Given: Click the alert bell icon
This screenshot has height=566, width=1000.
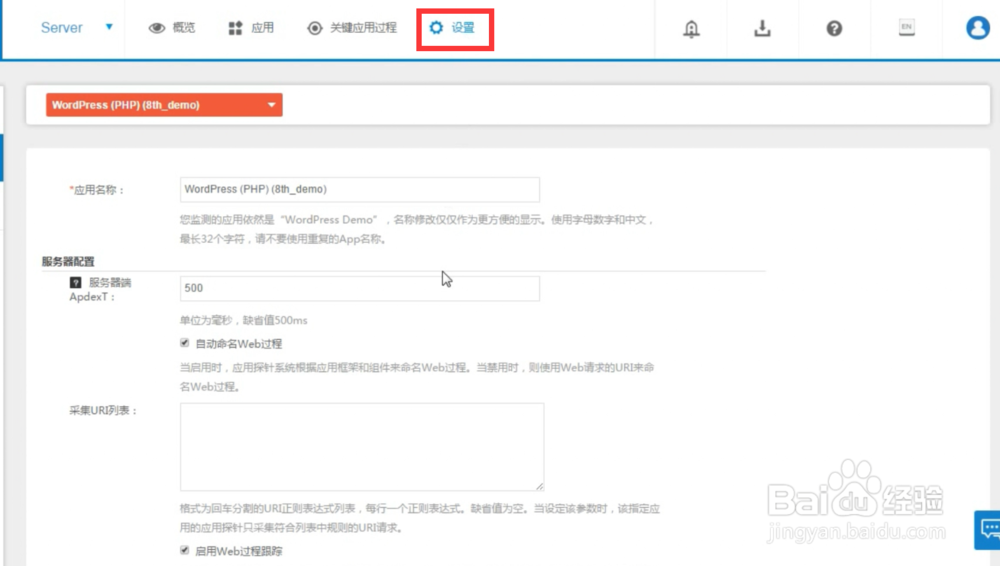Looking at the screenshot, I should [691, 29].
